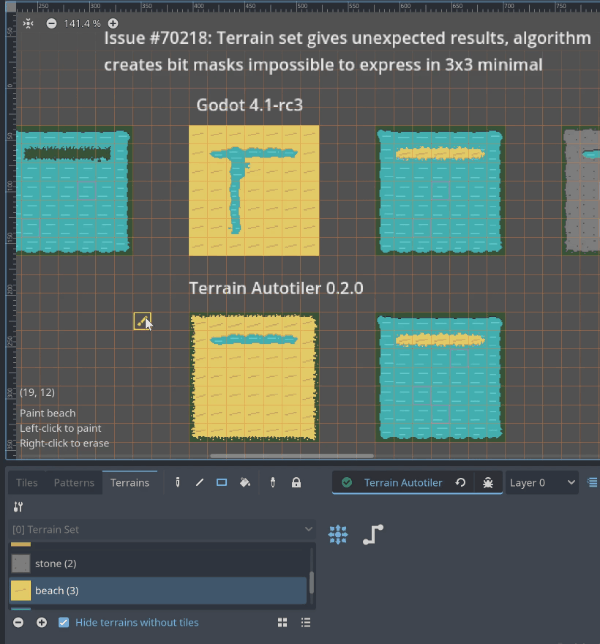
Task: Increase terrain icon size with plus button
Action: tap(41, 622)
